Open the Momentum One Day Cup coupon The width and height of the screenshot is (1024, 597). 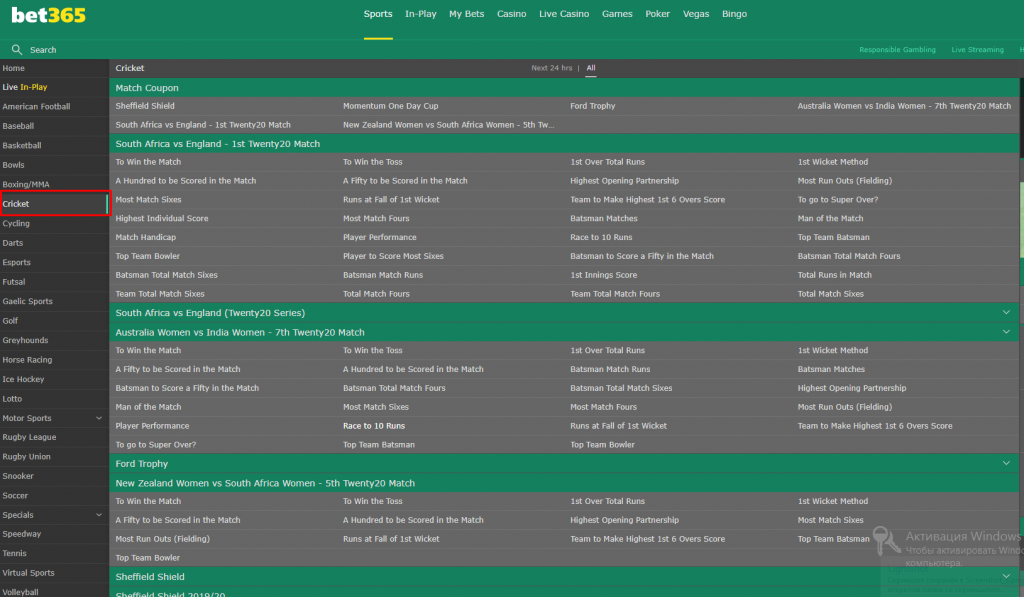391,106
